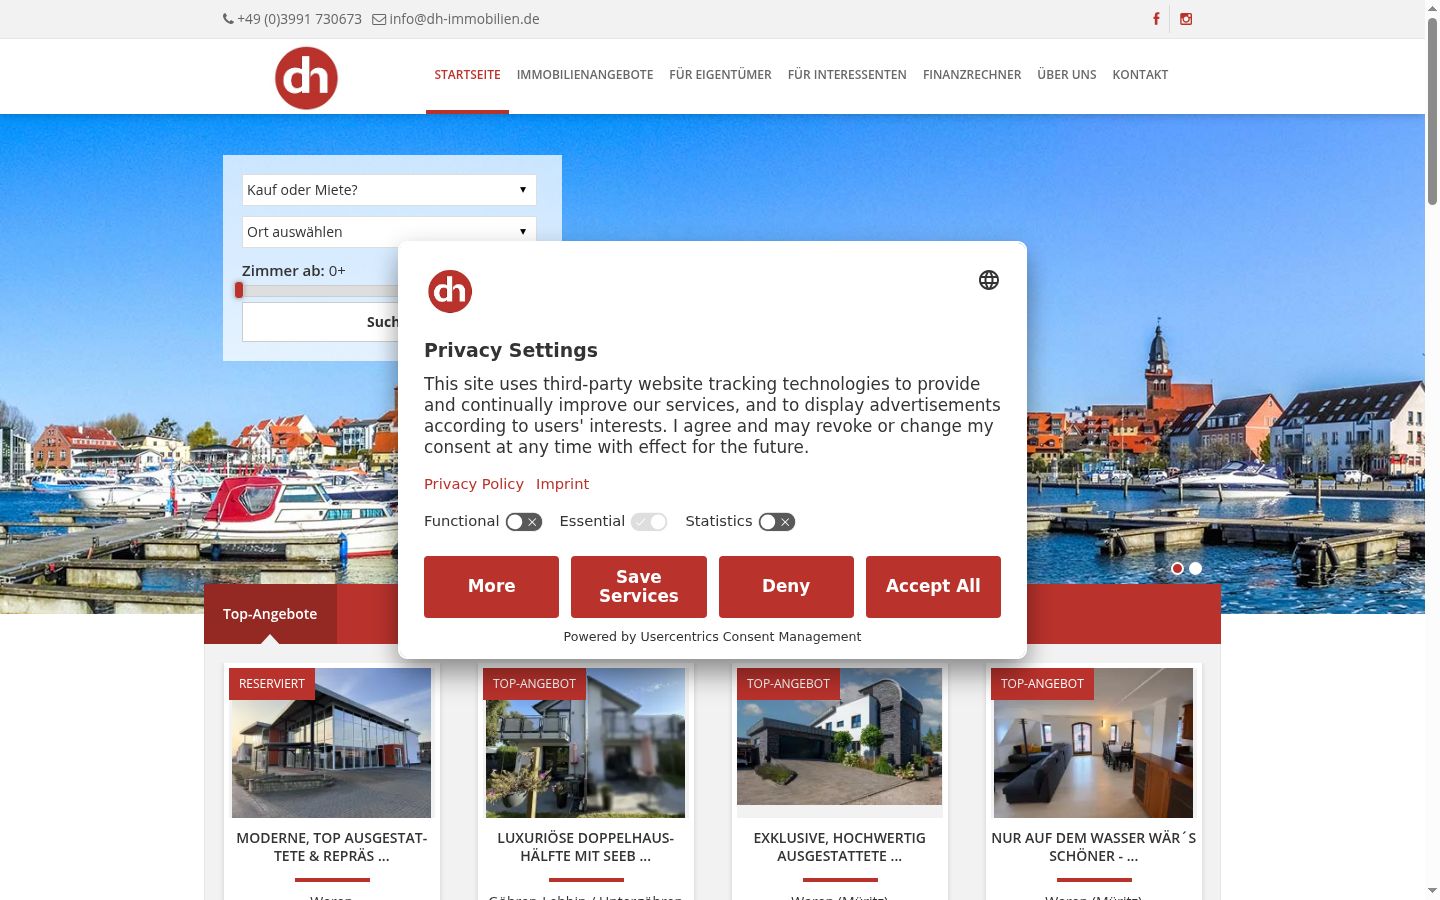
Task: Click the More button
Action: click(491, 587)
